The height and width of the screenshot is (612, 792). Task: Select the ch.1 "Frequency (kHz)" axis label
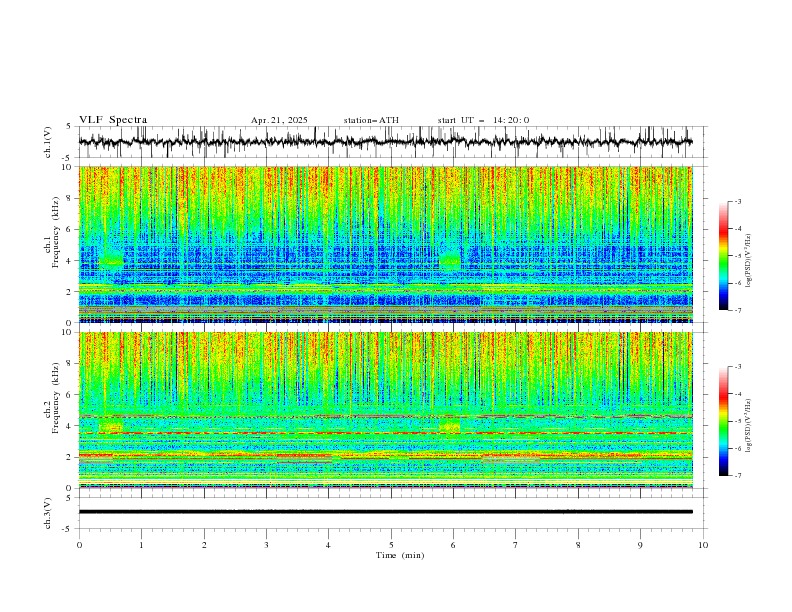click(x=55, y=232)
